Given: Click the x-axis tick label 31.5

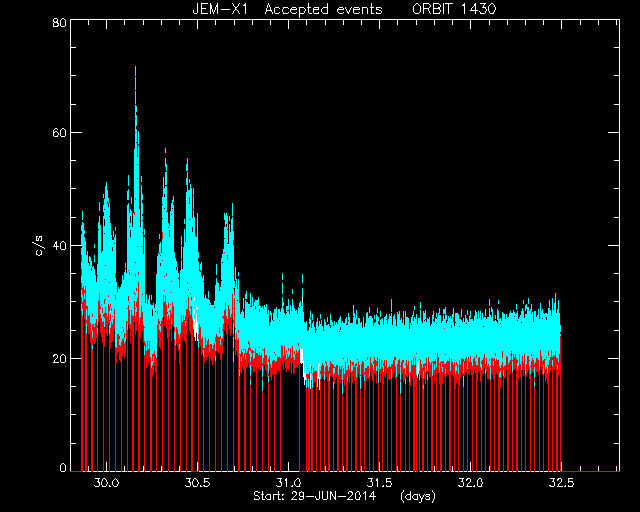Looking at the screenshot, I should point(380,483).
